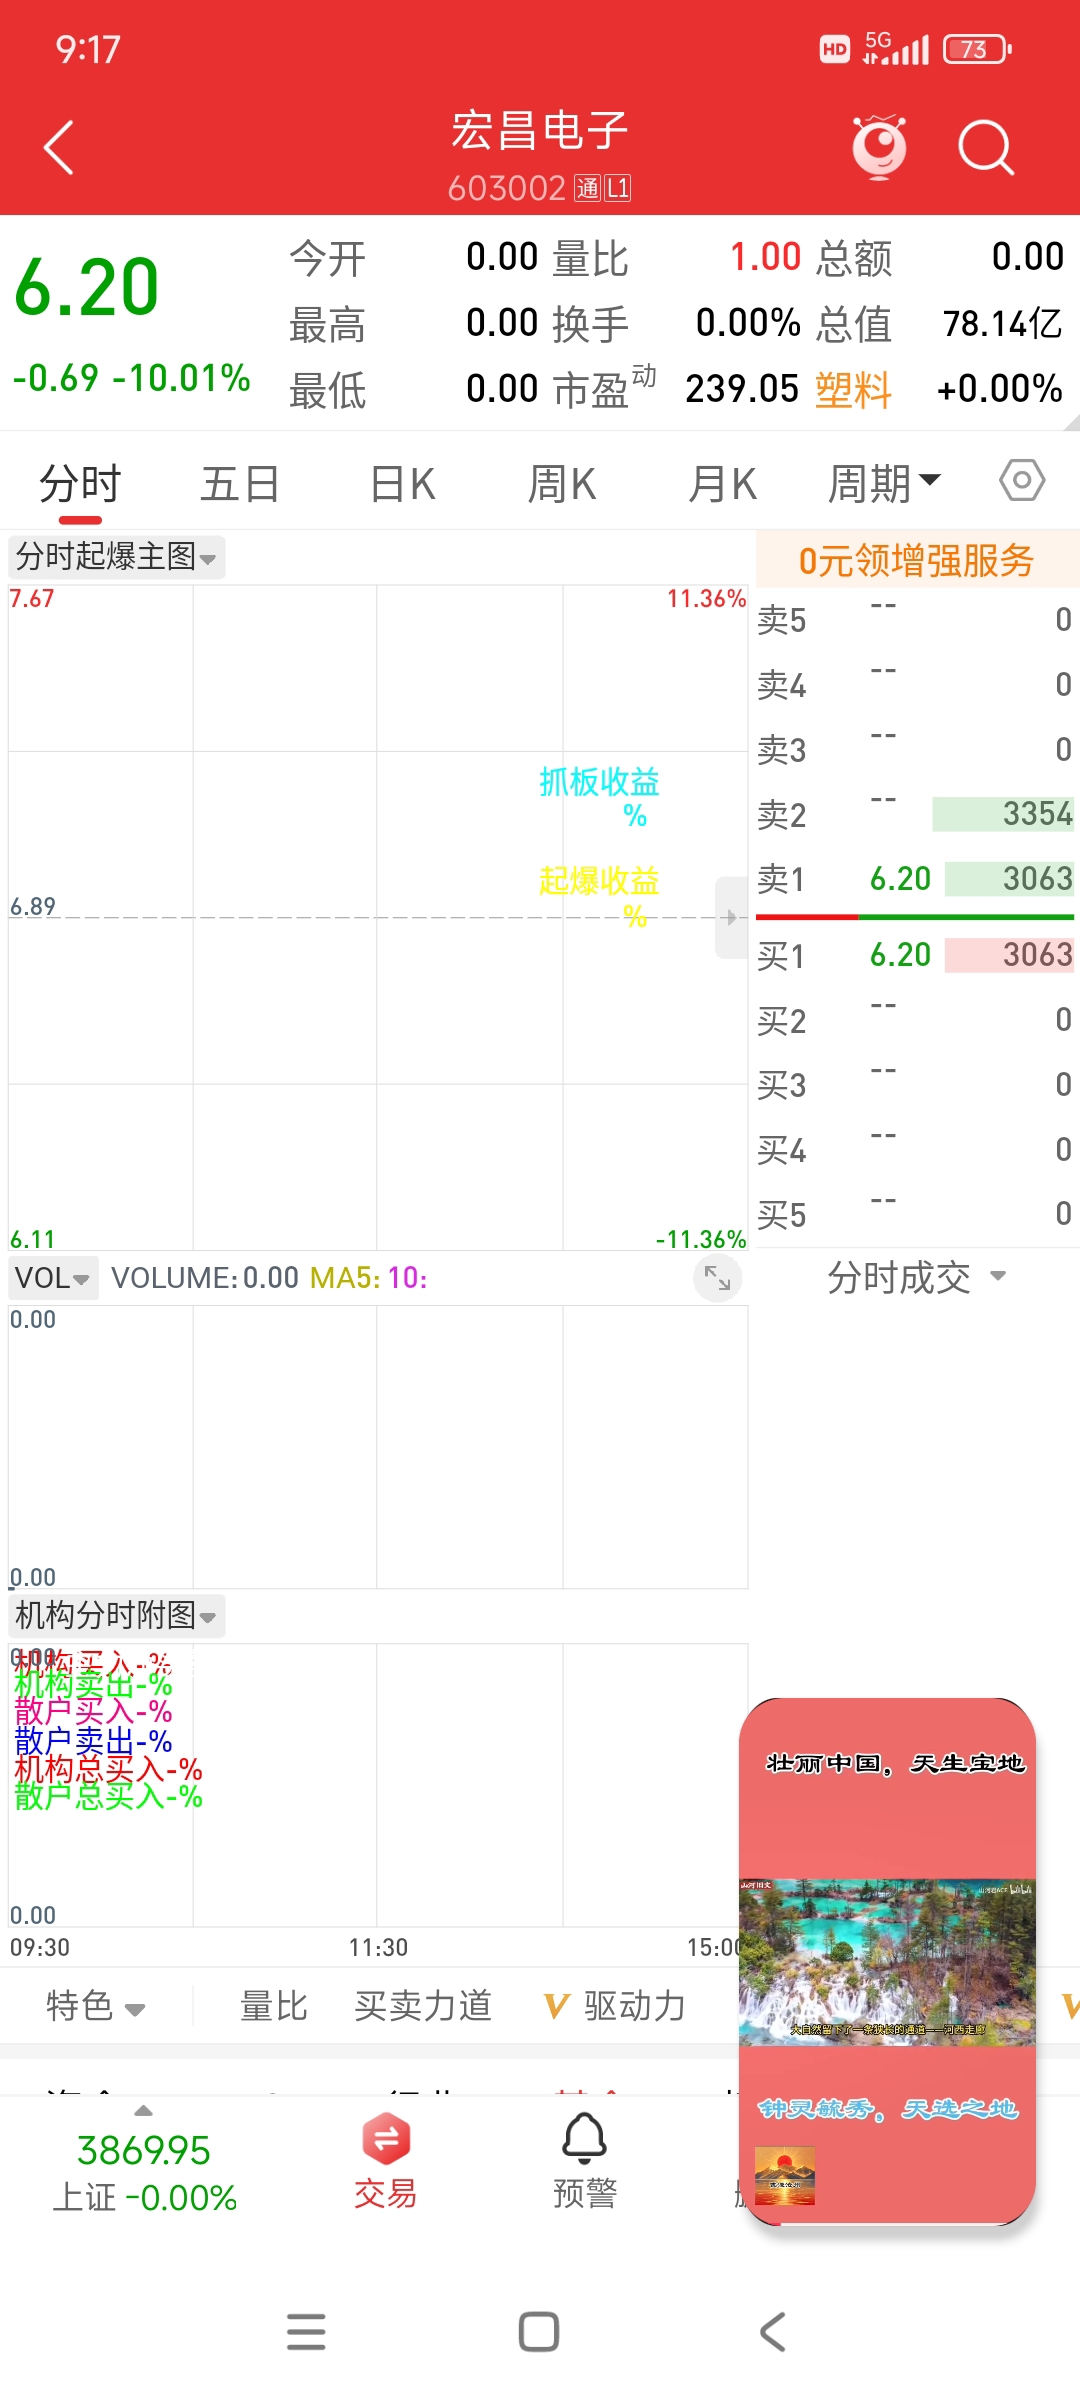Tap the 交易 trade icon
Image resolution: width=1080 pixels, height=2400 pixels.
(x=386, y=2160)
